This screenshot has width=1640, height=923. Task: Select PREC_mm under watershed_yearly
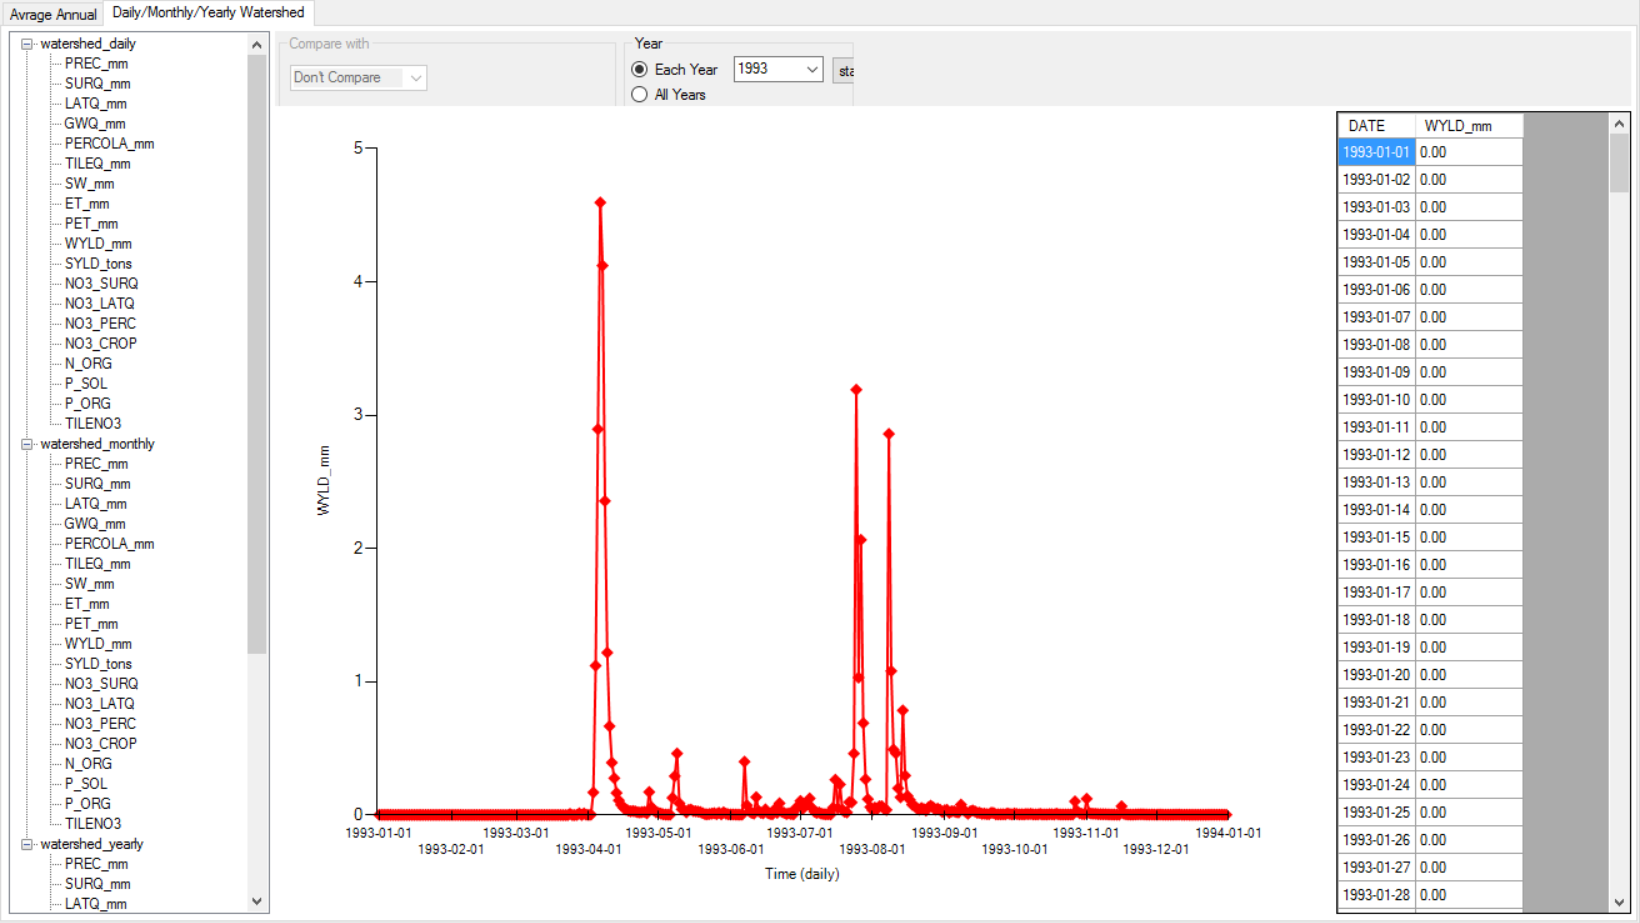pyautogui.click(x=96, y=864)
